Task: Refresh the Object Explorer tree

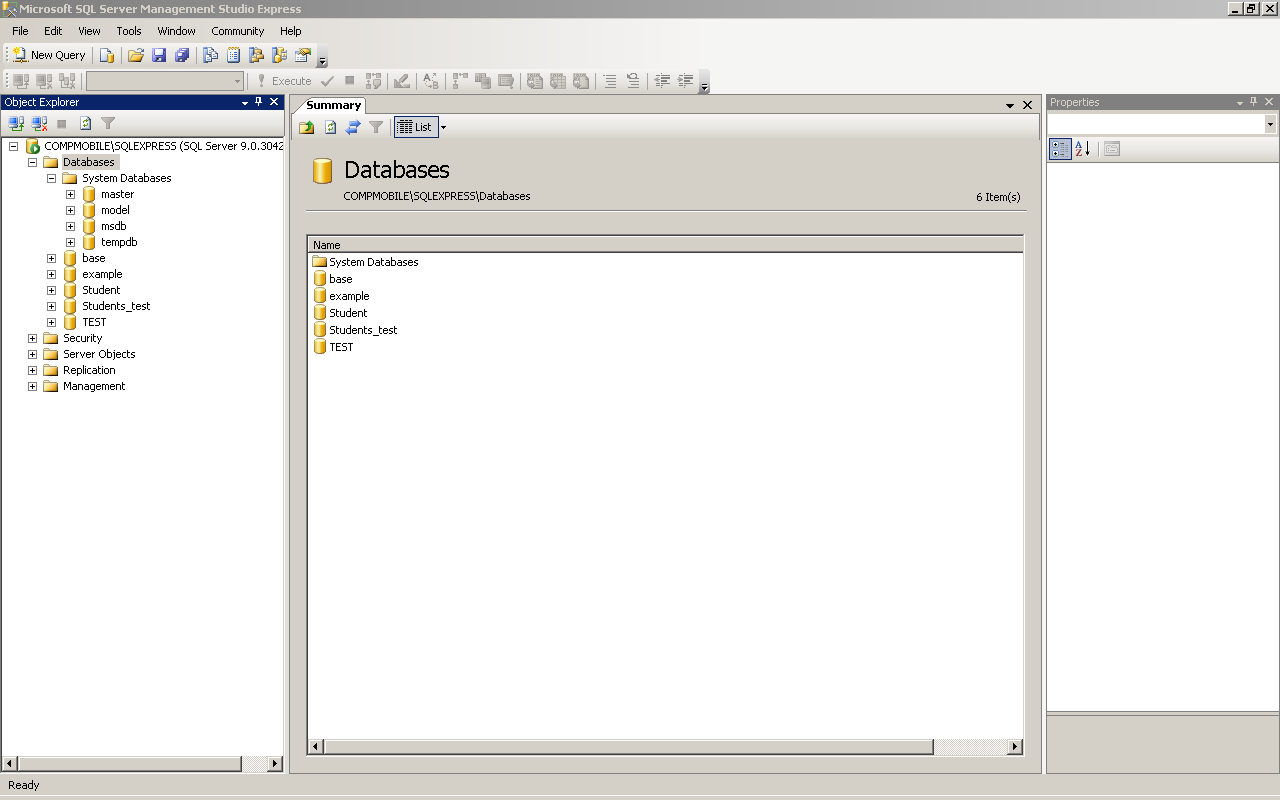Action: point(86,123)
